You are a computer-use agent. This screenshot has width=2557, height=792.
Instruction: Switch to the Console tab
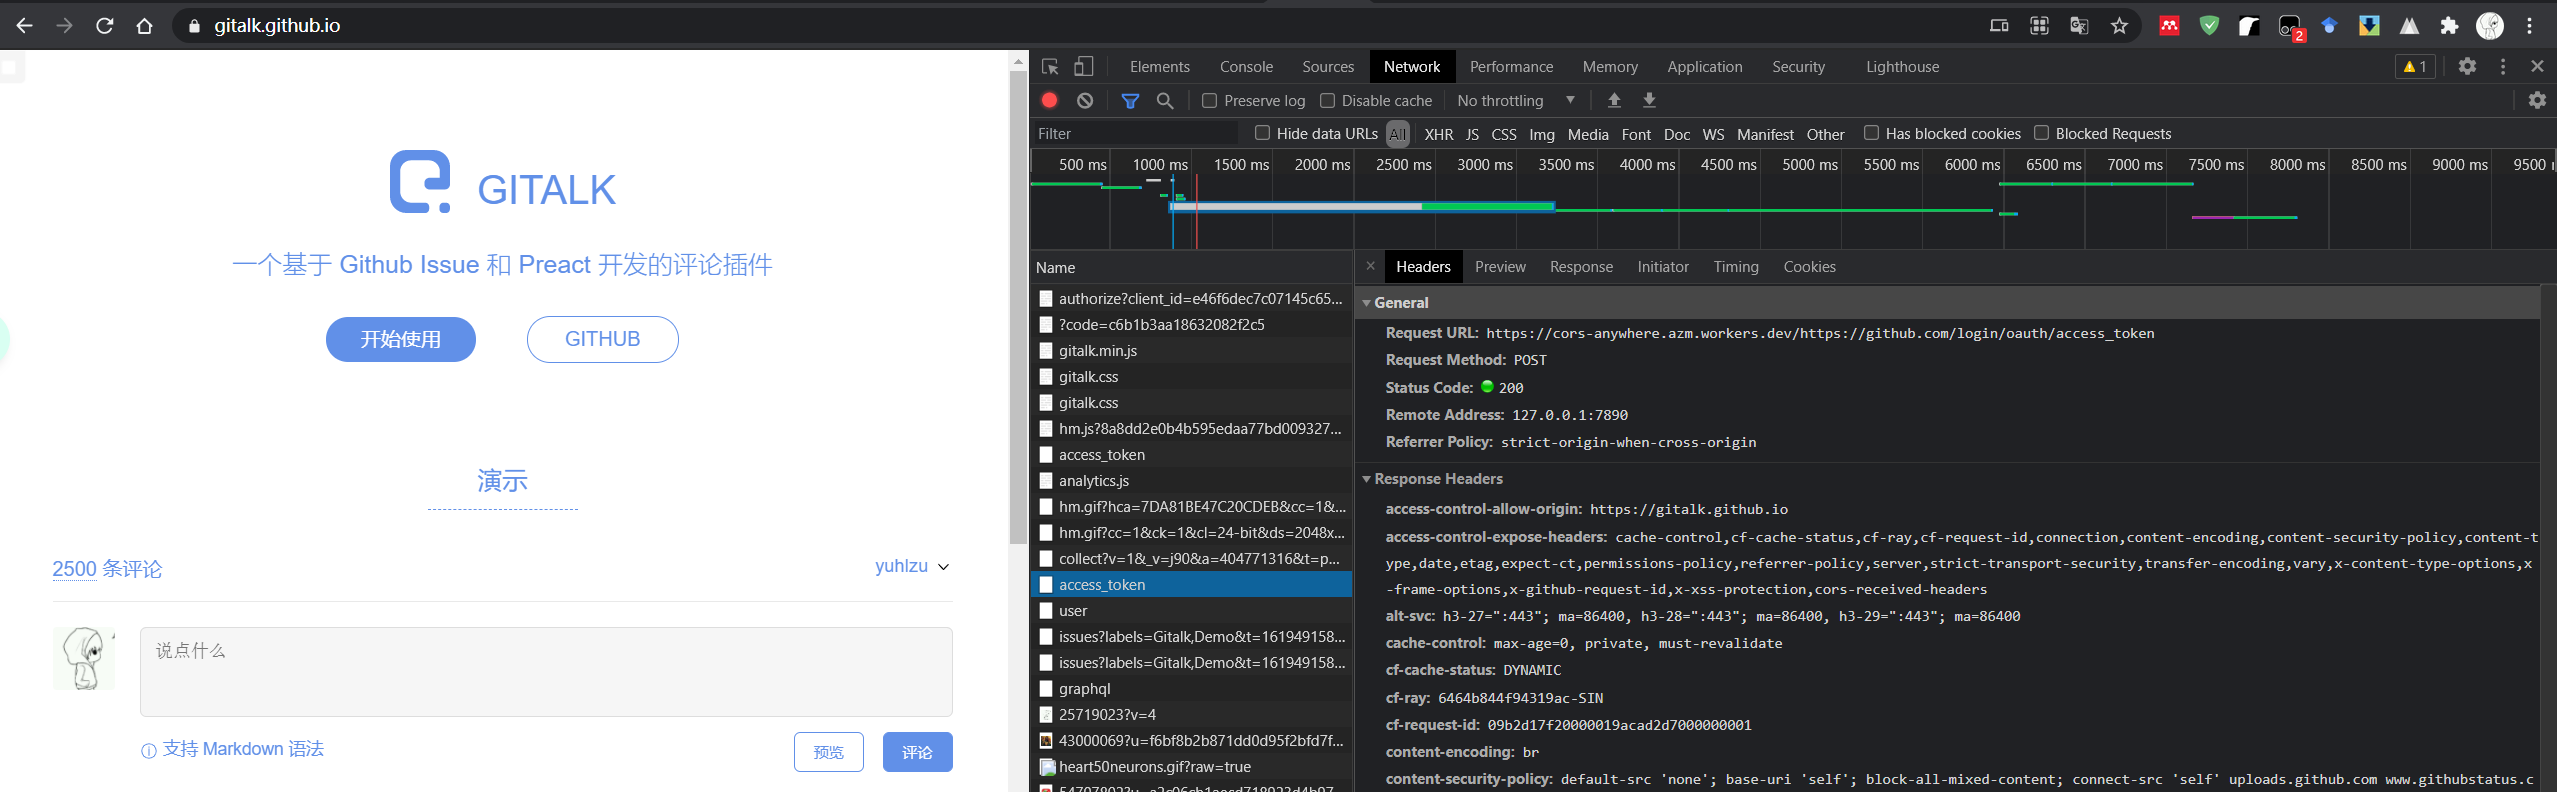[x=1246, y=67]
